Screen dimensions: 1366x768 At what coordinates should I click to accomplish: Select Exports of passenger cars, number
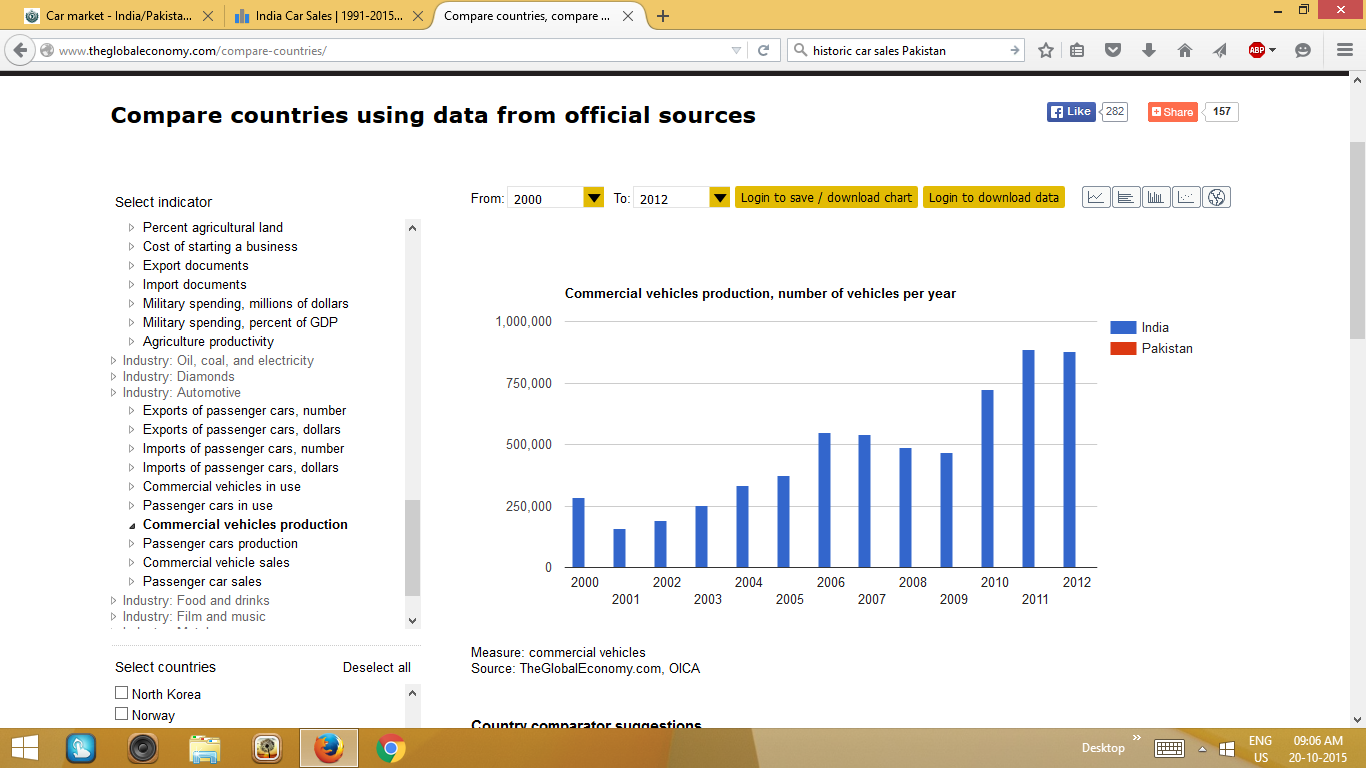pyautogui.click(x=244, y=410)
